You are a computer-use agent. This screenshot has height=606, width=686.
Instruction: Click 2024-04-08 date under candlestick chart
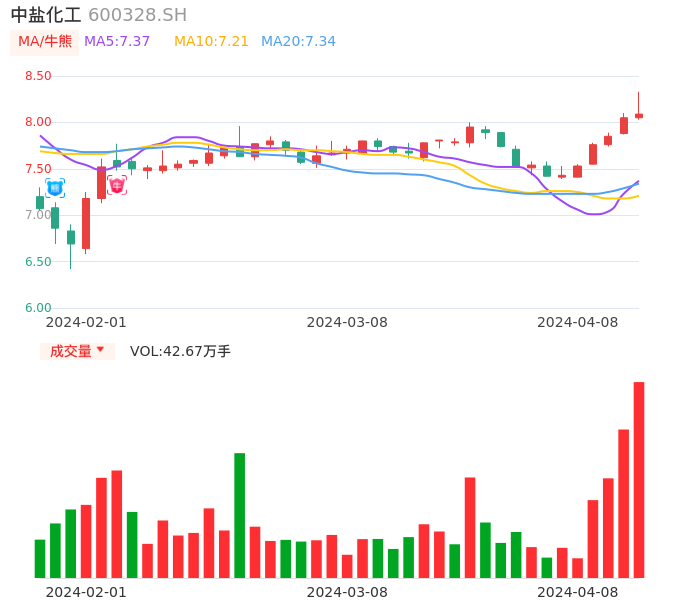click(578, 322)
